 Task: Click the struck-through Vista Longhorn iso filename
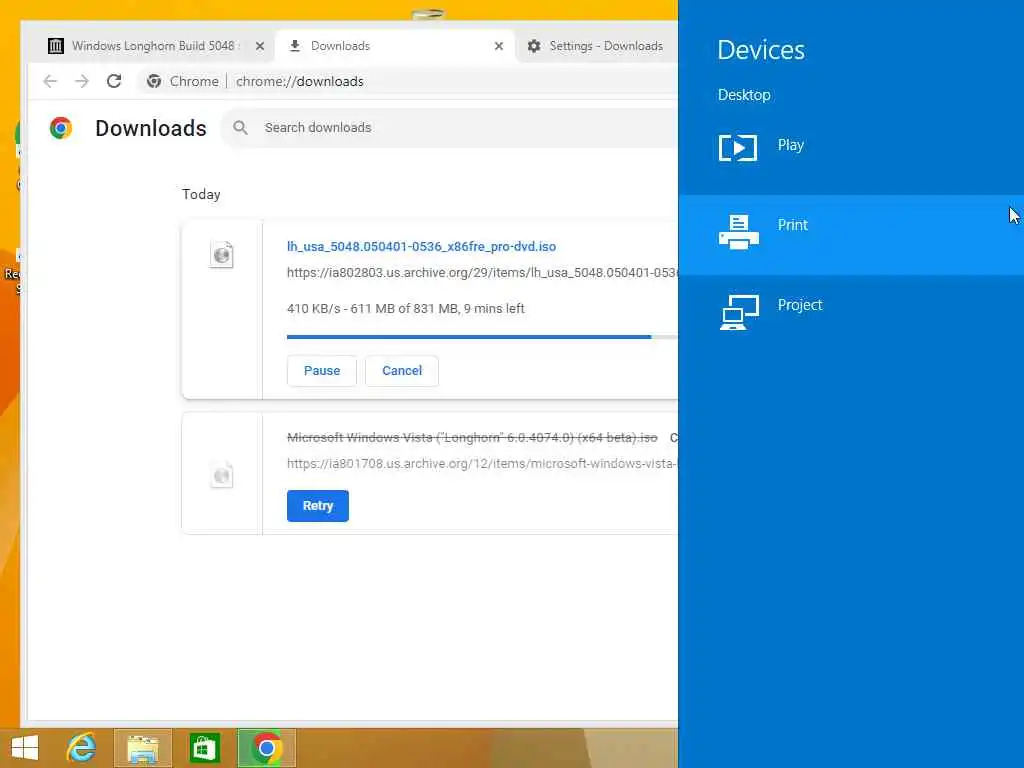472,438
